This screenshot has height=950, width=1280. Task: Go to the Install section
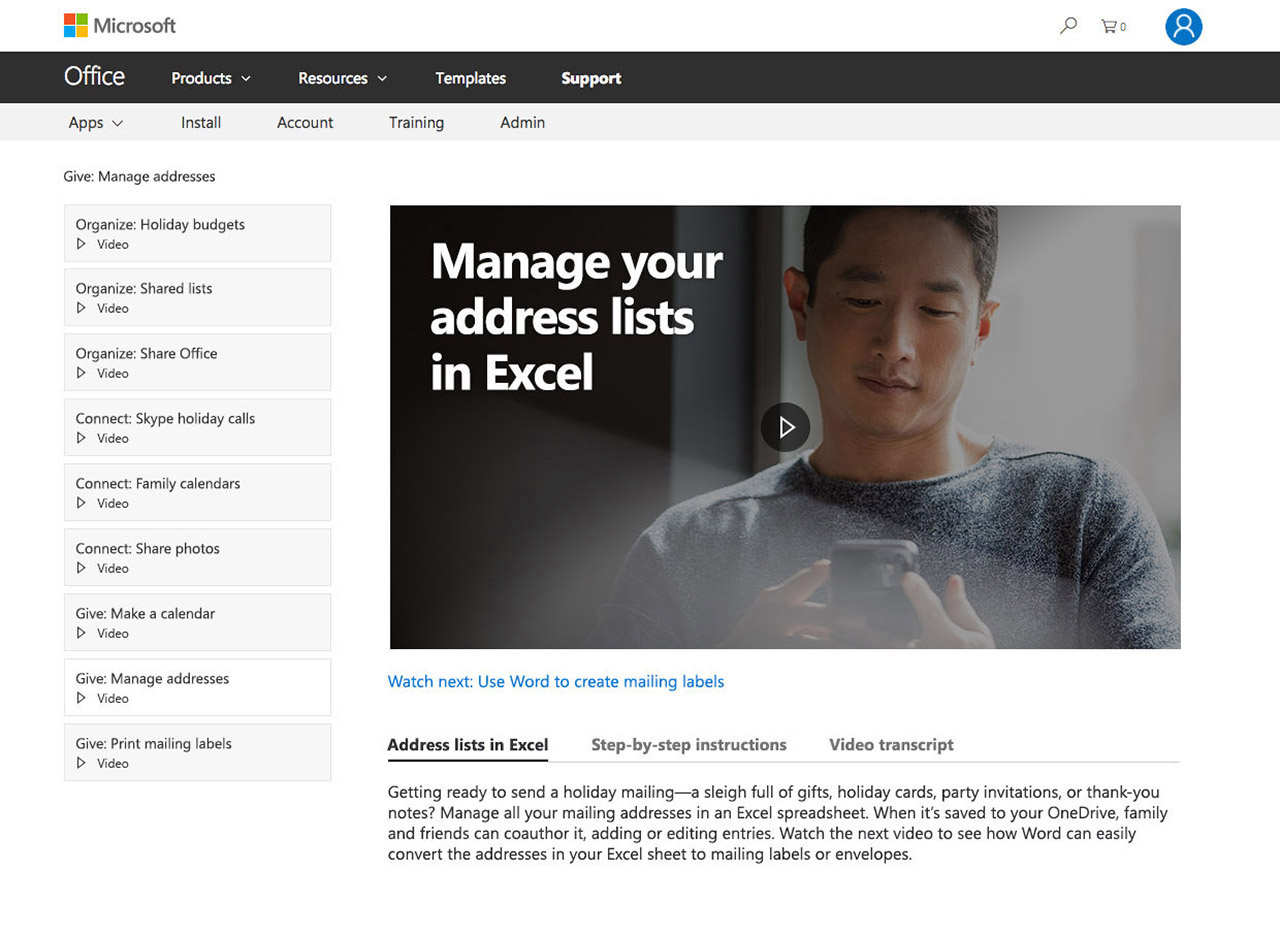200,122
